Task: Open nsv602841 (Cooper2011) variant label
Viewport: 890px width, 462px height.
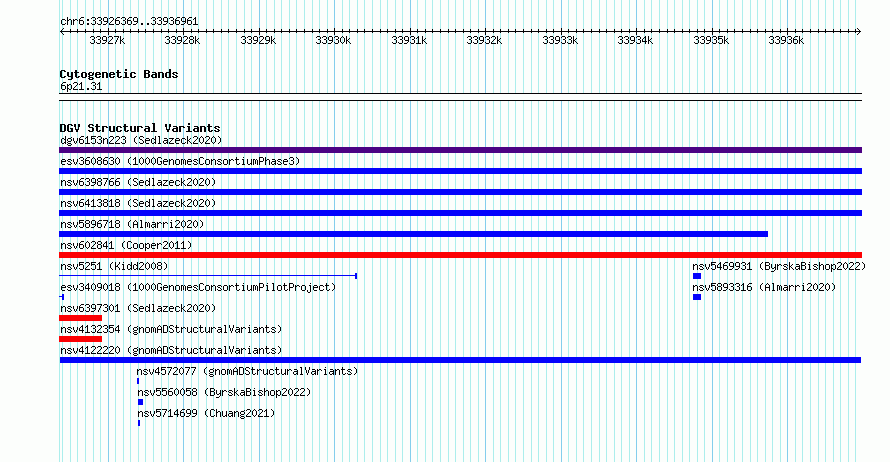Action: click(126, 245)
